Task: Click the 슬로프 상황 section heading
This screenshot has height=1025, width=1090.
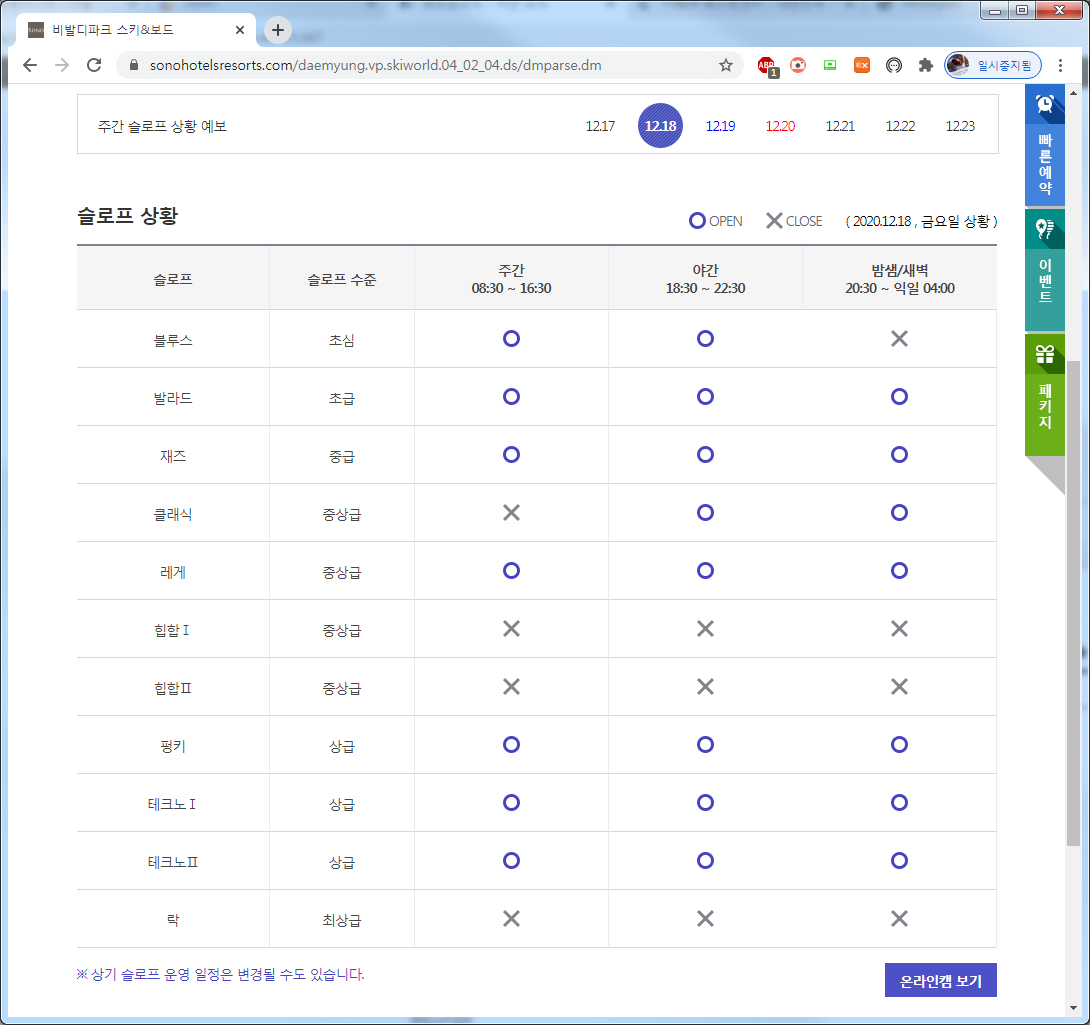Action: click(x=128, y=216)
